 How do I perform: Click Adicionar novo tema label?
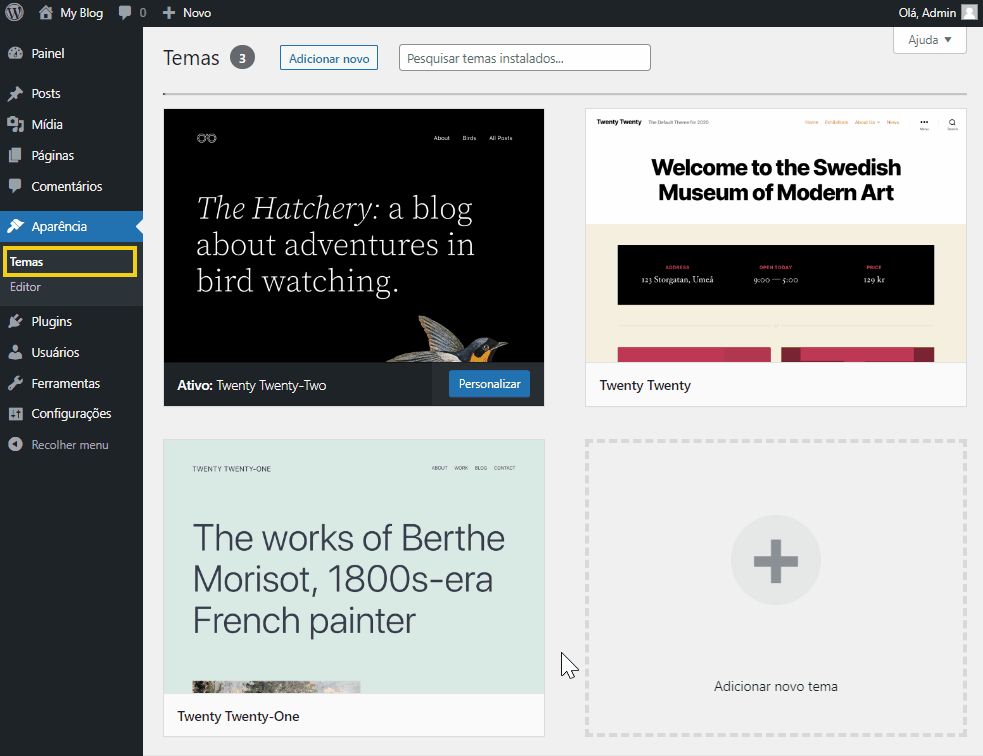(x=775, y=686)
